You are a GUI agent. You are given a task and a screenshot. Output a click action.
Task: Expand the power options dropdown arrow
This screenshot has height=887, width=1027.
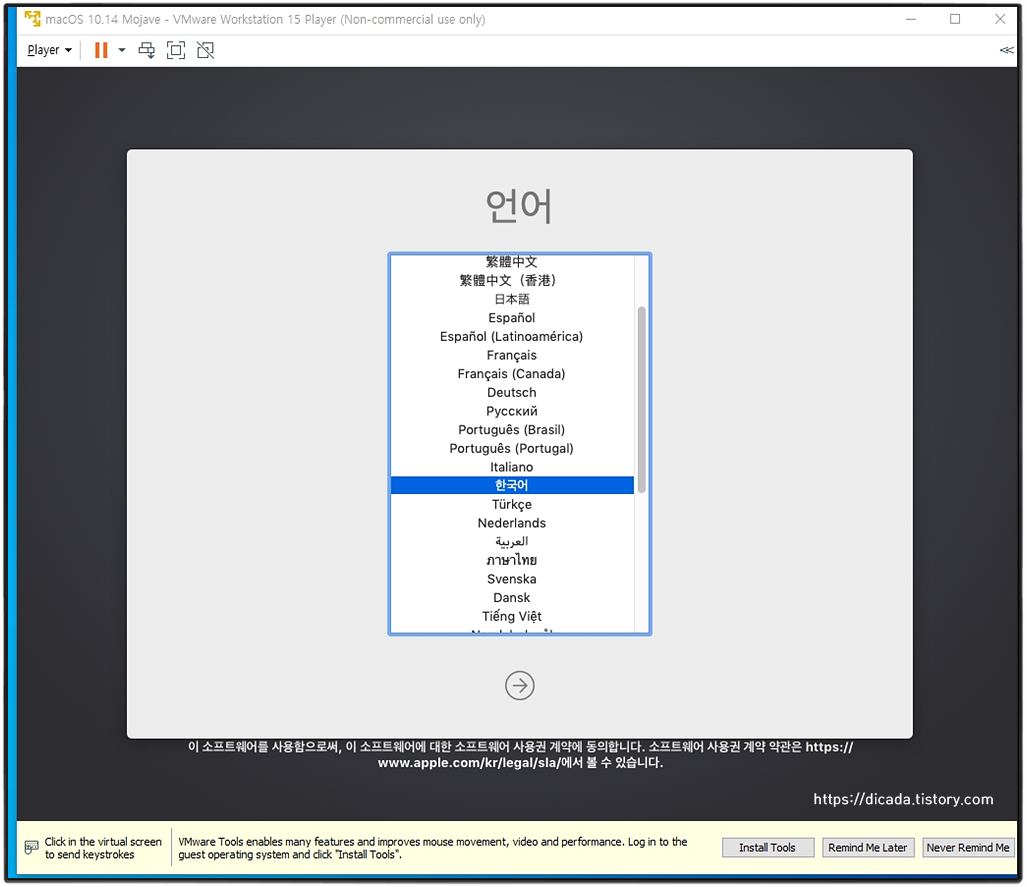click(x=122, y=50)
